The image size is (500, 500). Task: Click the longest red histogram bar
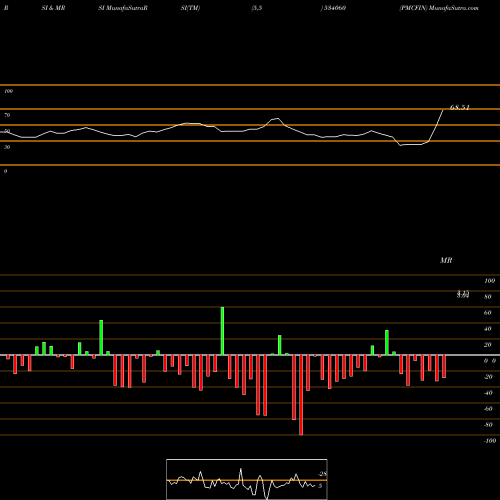301,395
